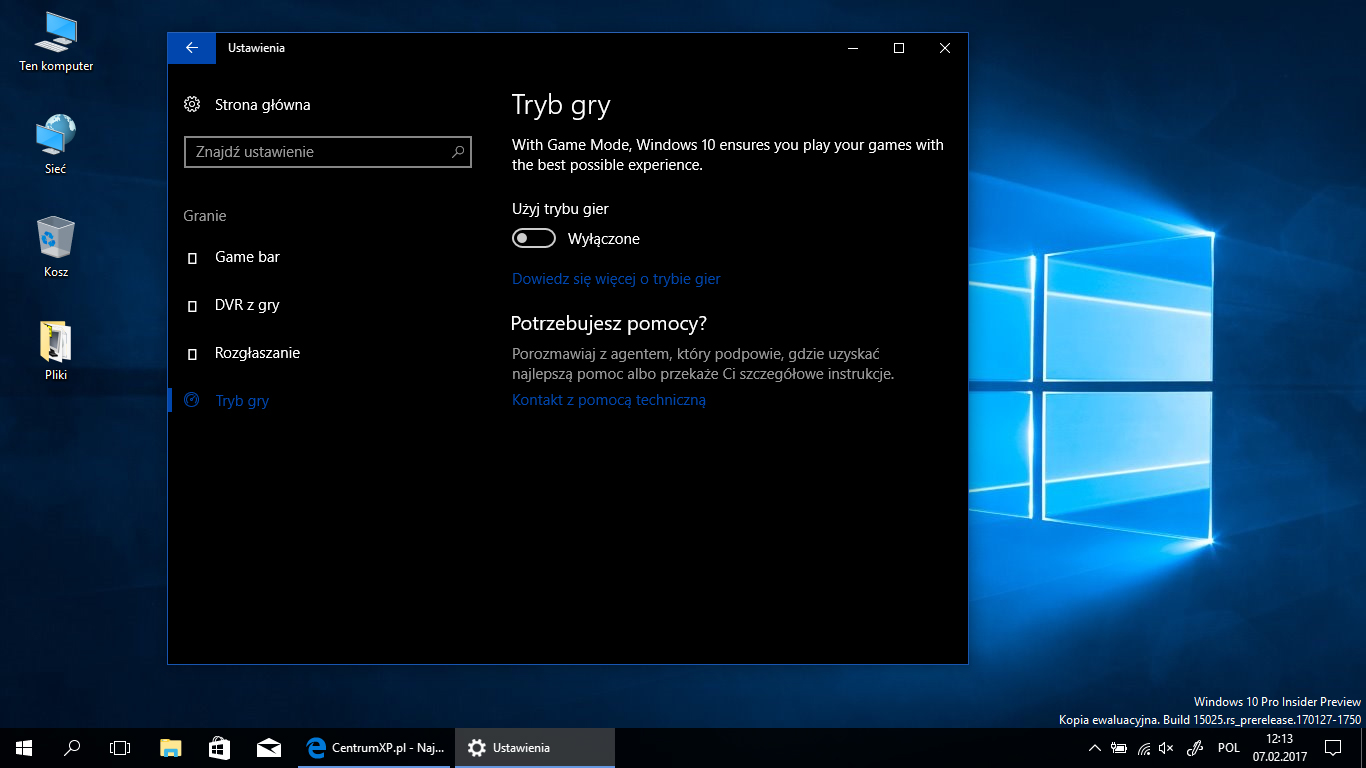1366x768 pixels.
Task: Select the DVR z gry sidebar icon
Action: coord(192,306)
